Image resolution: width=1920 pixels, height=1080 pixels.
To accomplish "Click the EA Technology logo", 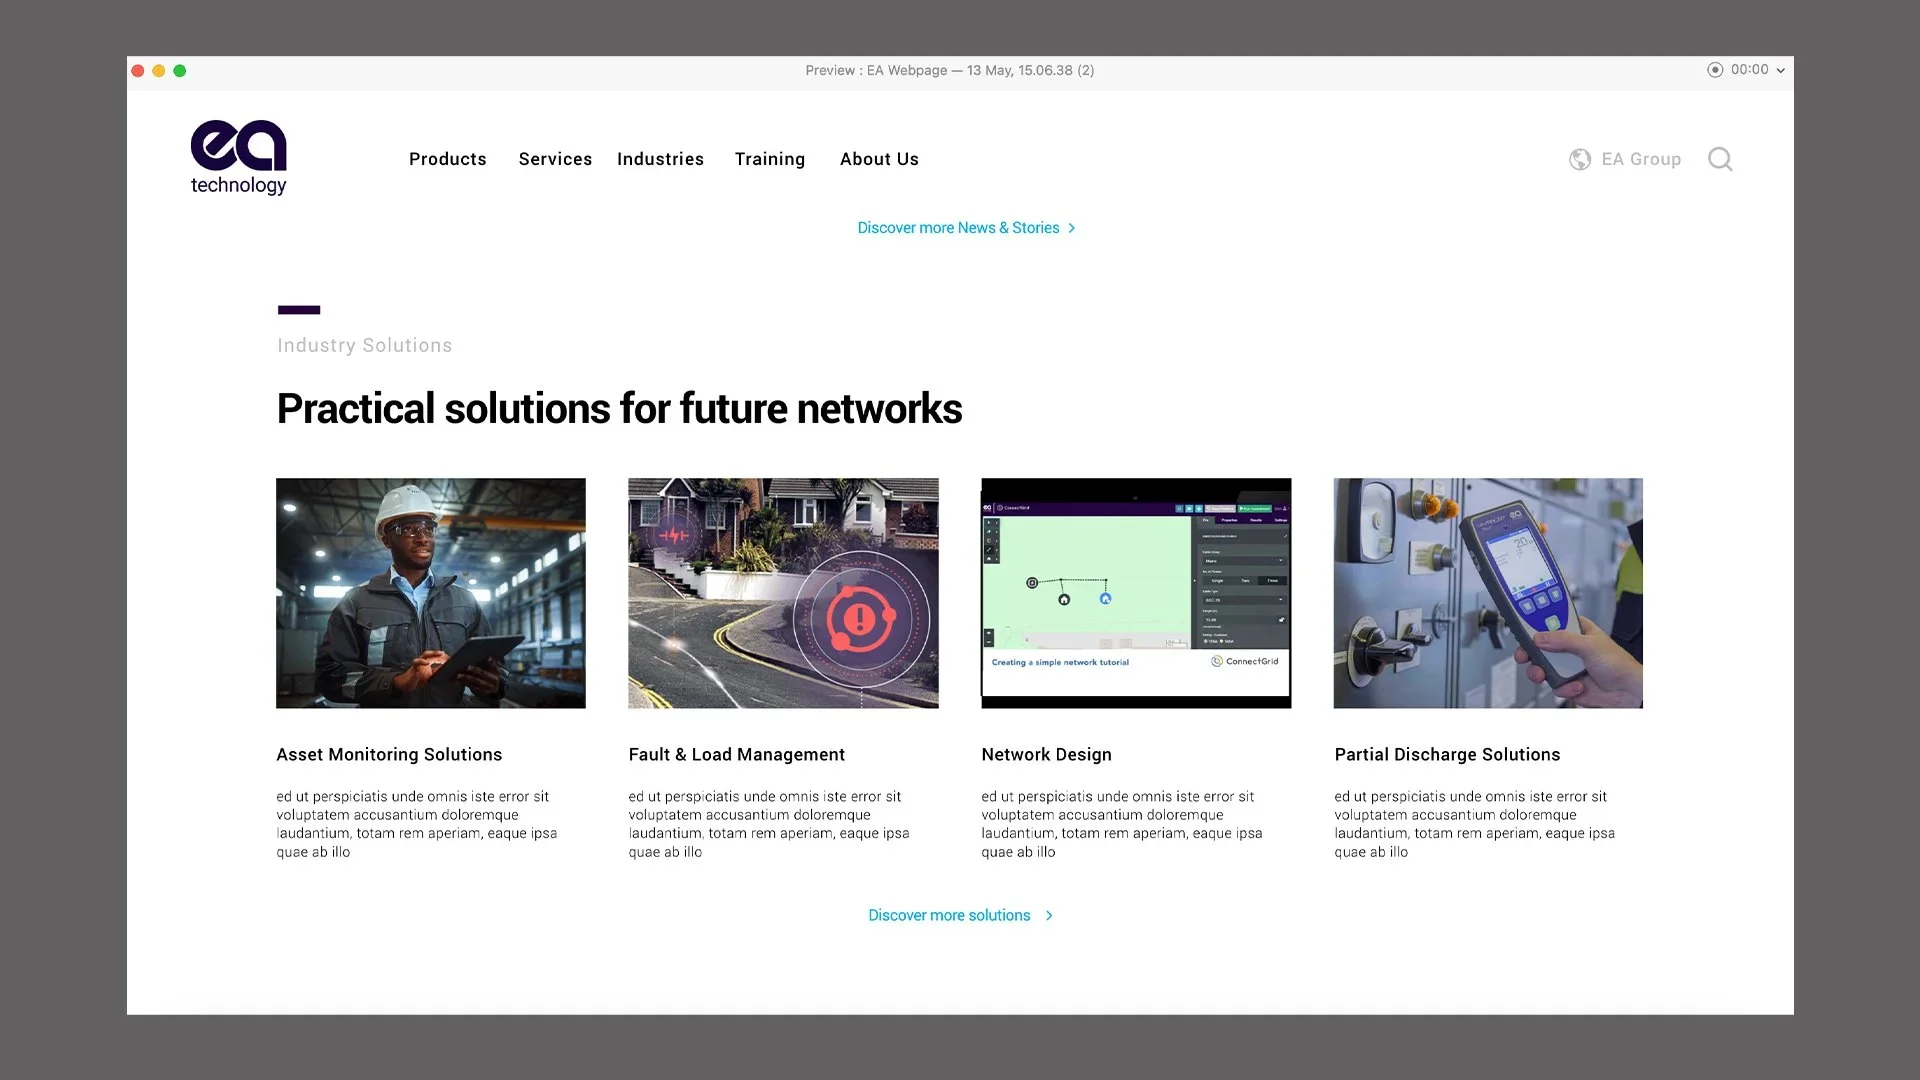I will click(238, 157).
